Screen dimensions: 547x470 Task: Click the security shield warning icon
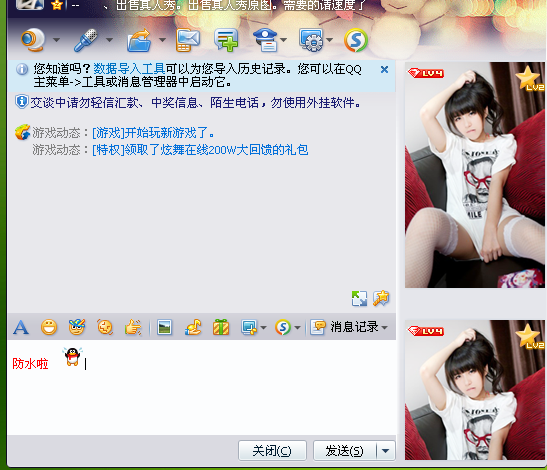click(22, 102)
